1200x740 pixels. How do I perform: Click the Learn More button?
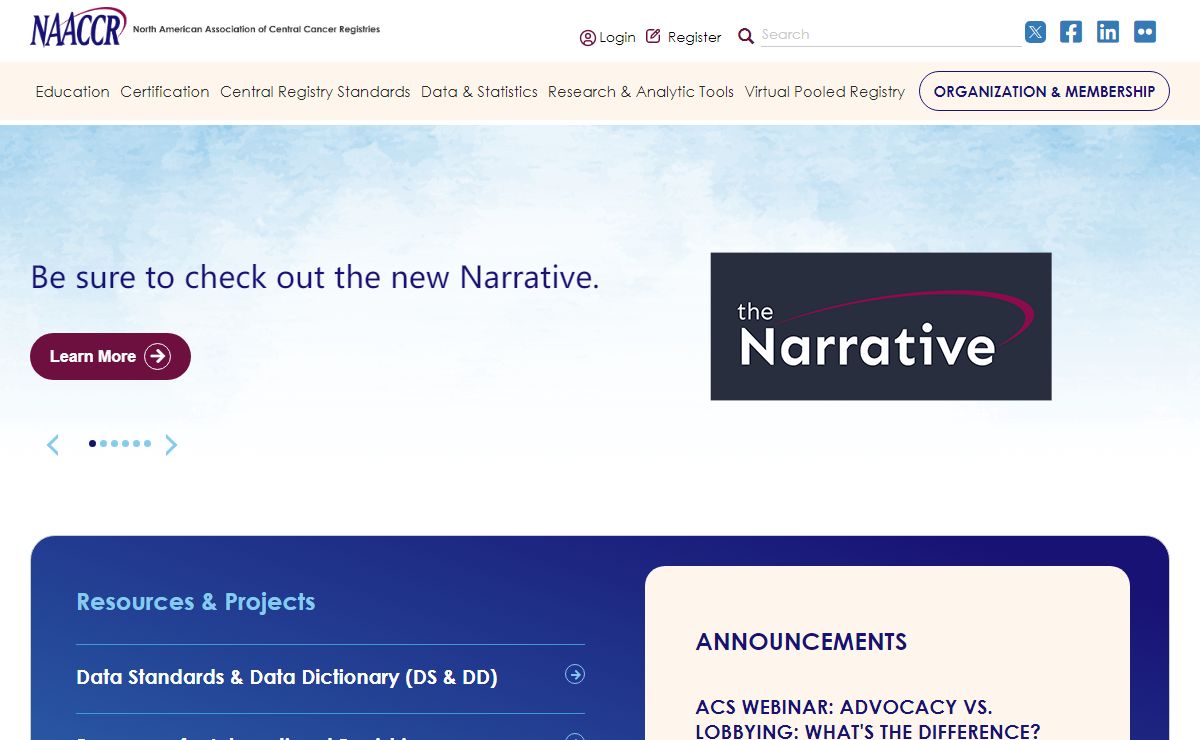(110, 356)
